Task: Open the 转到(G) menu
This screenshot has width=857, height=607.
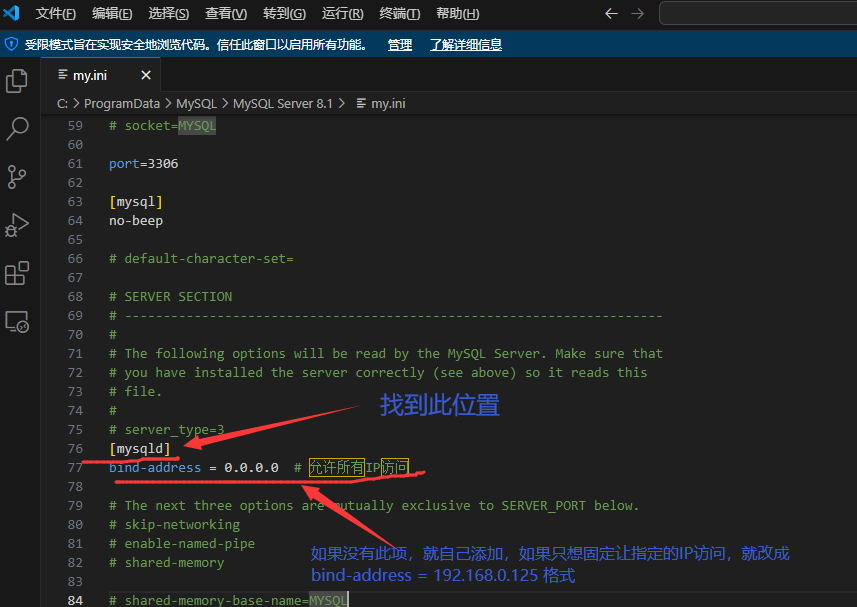Action: point(284,14)
